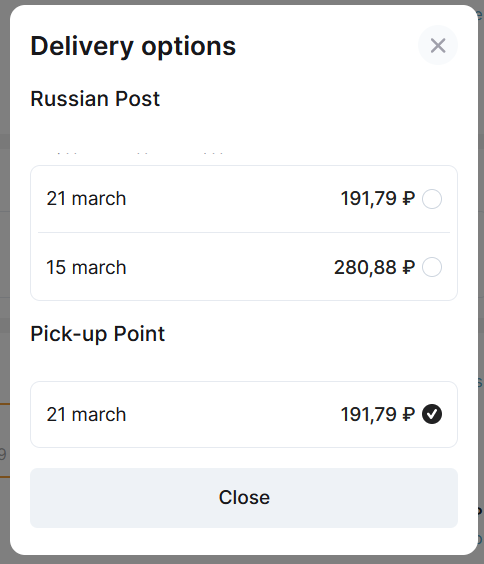Click the Pick-up Point section heading
The width and height of the screenshot is (484, 564).
click(97, 334)
